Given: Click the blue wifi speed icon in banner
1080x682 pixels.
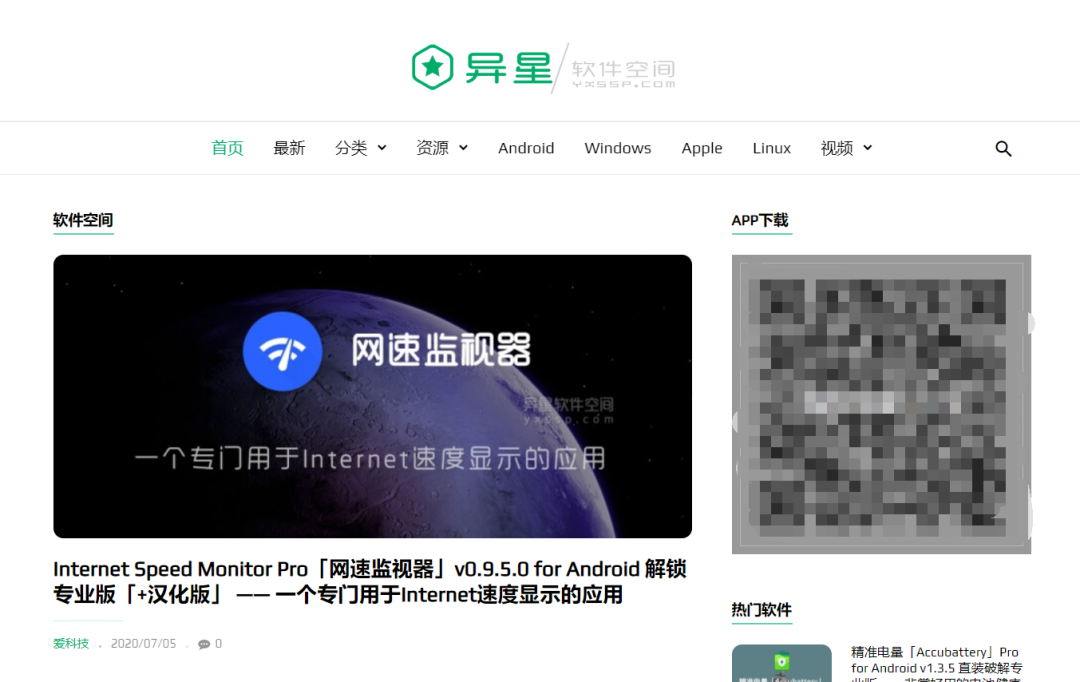Looking at the screenshot, I should (282, 351).
